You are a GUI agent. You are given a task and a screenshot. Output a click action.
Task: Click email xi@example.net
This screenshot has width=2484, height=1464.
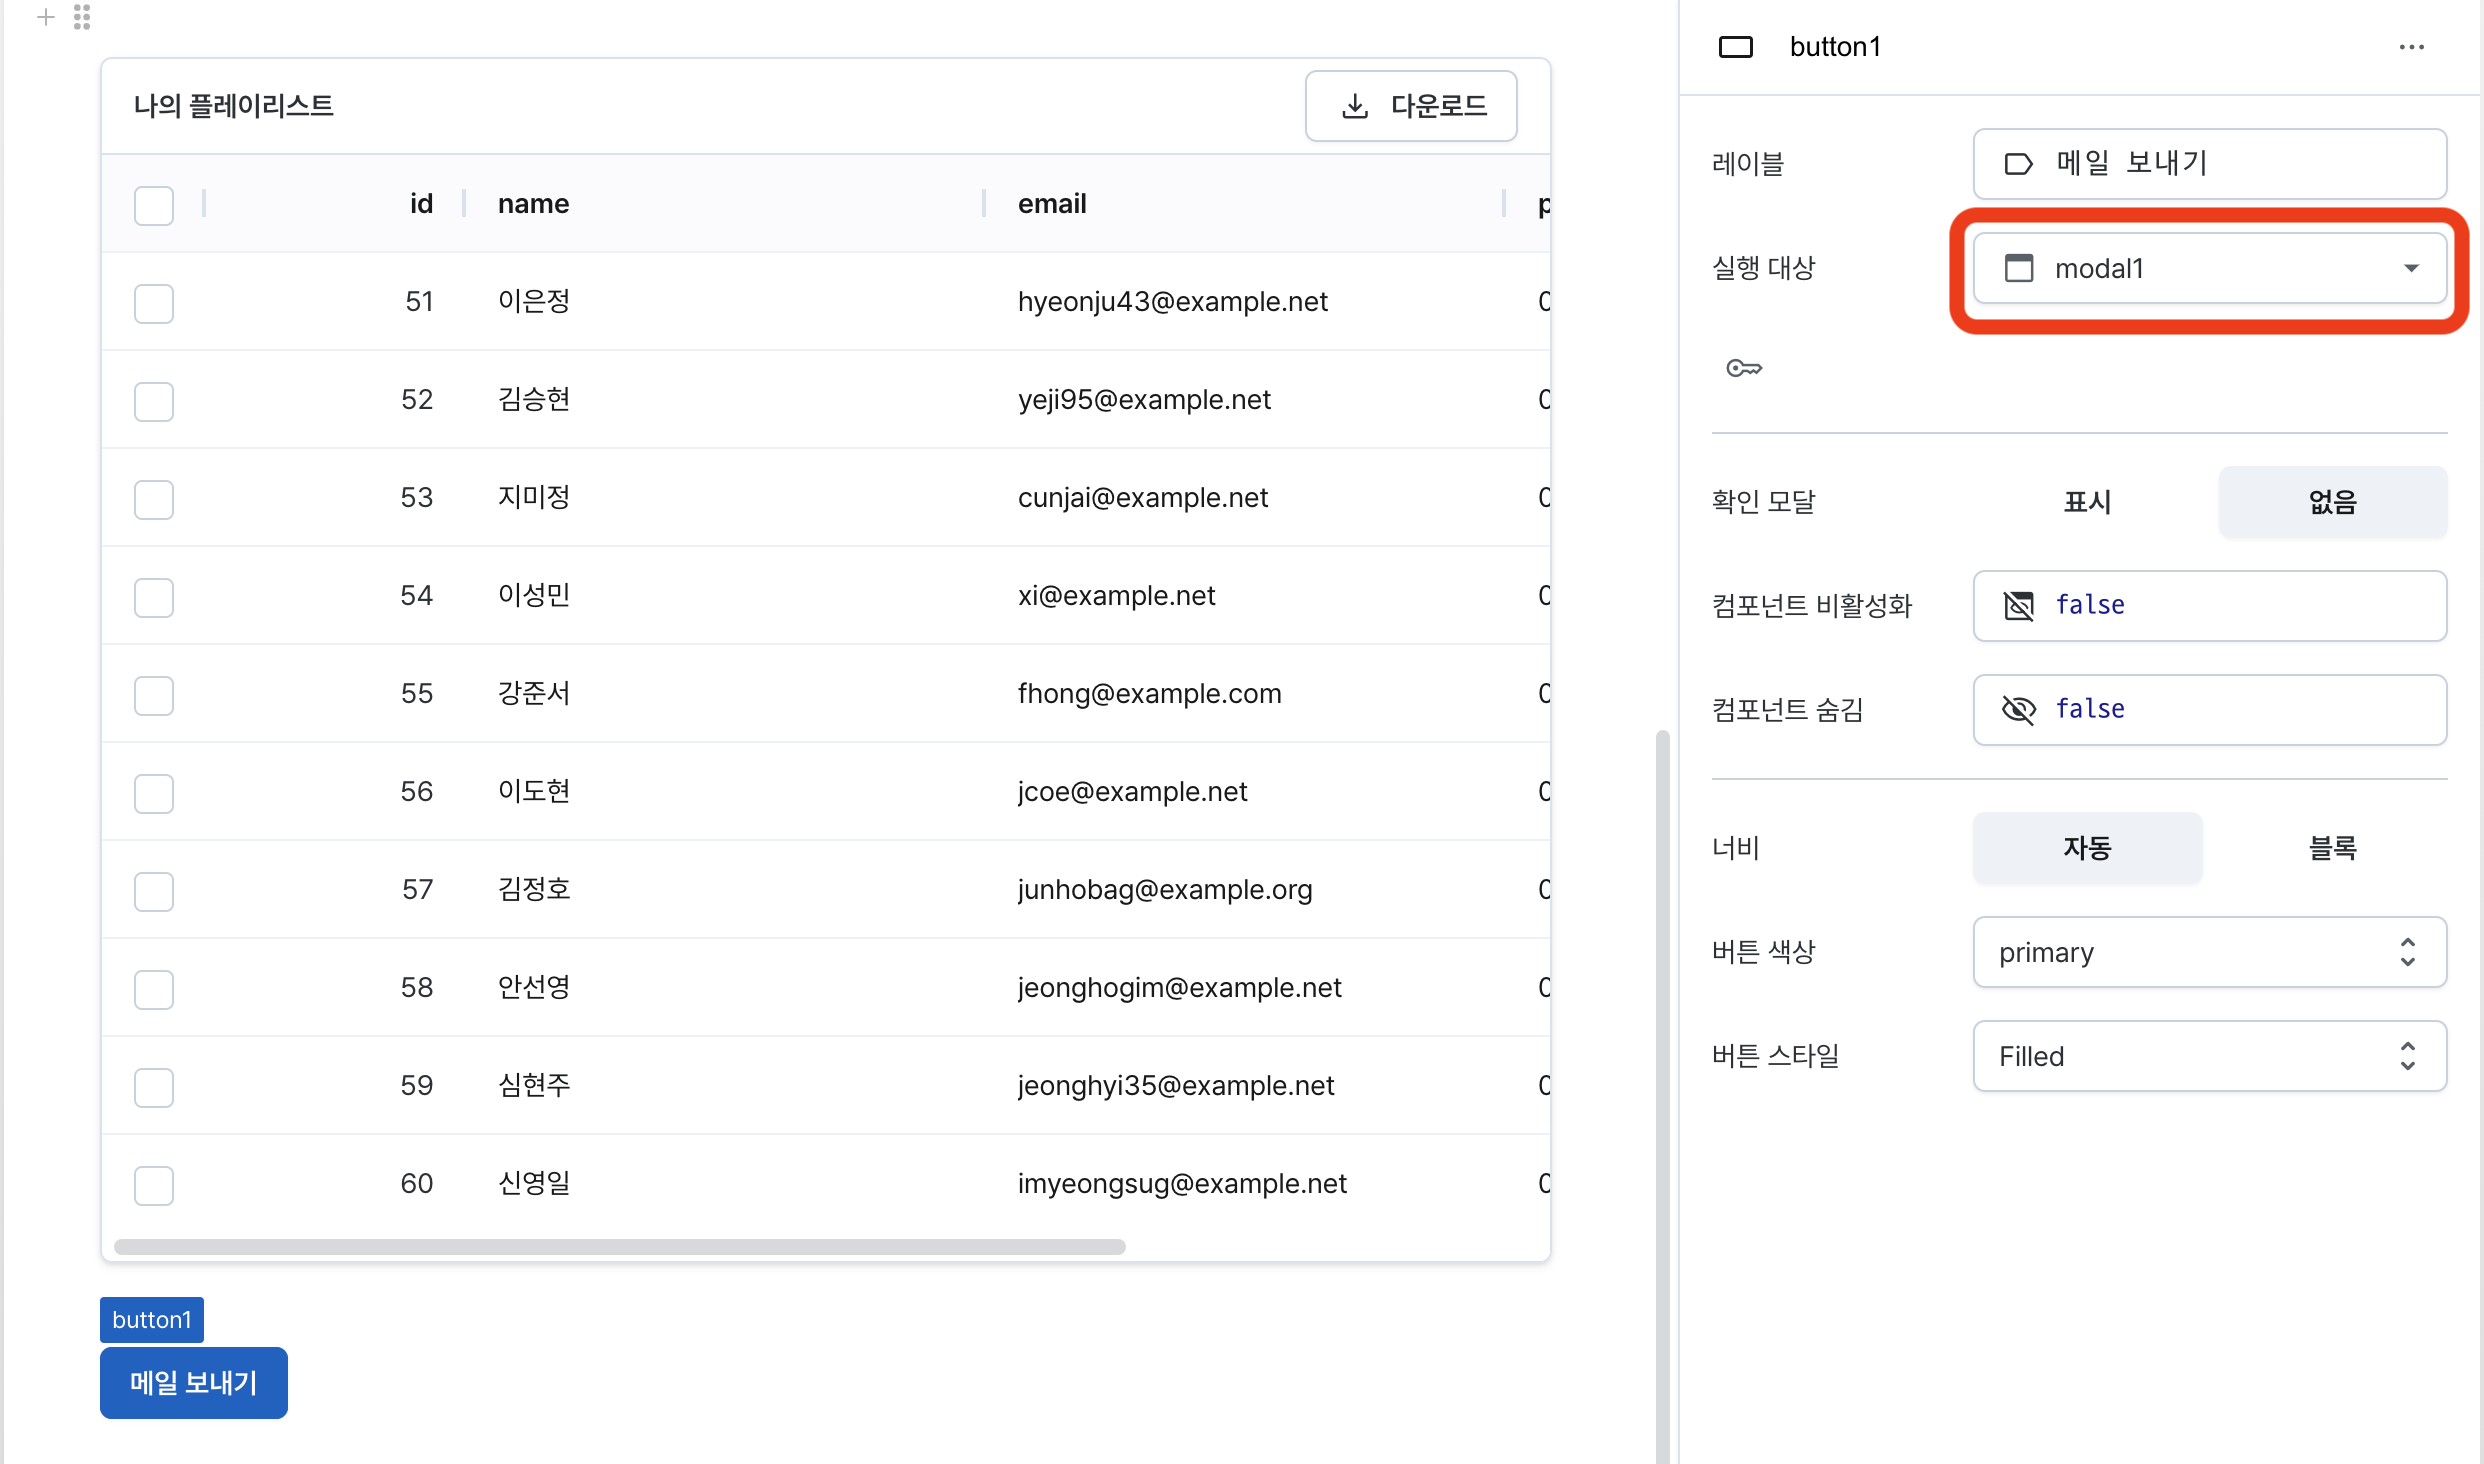click(x=1116, y=596)
